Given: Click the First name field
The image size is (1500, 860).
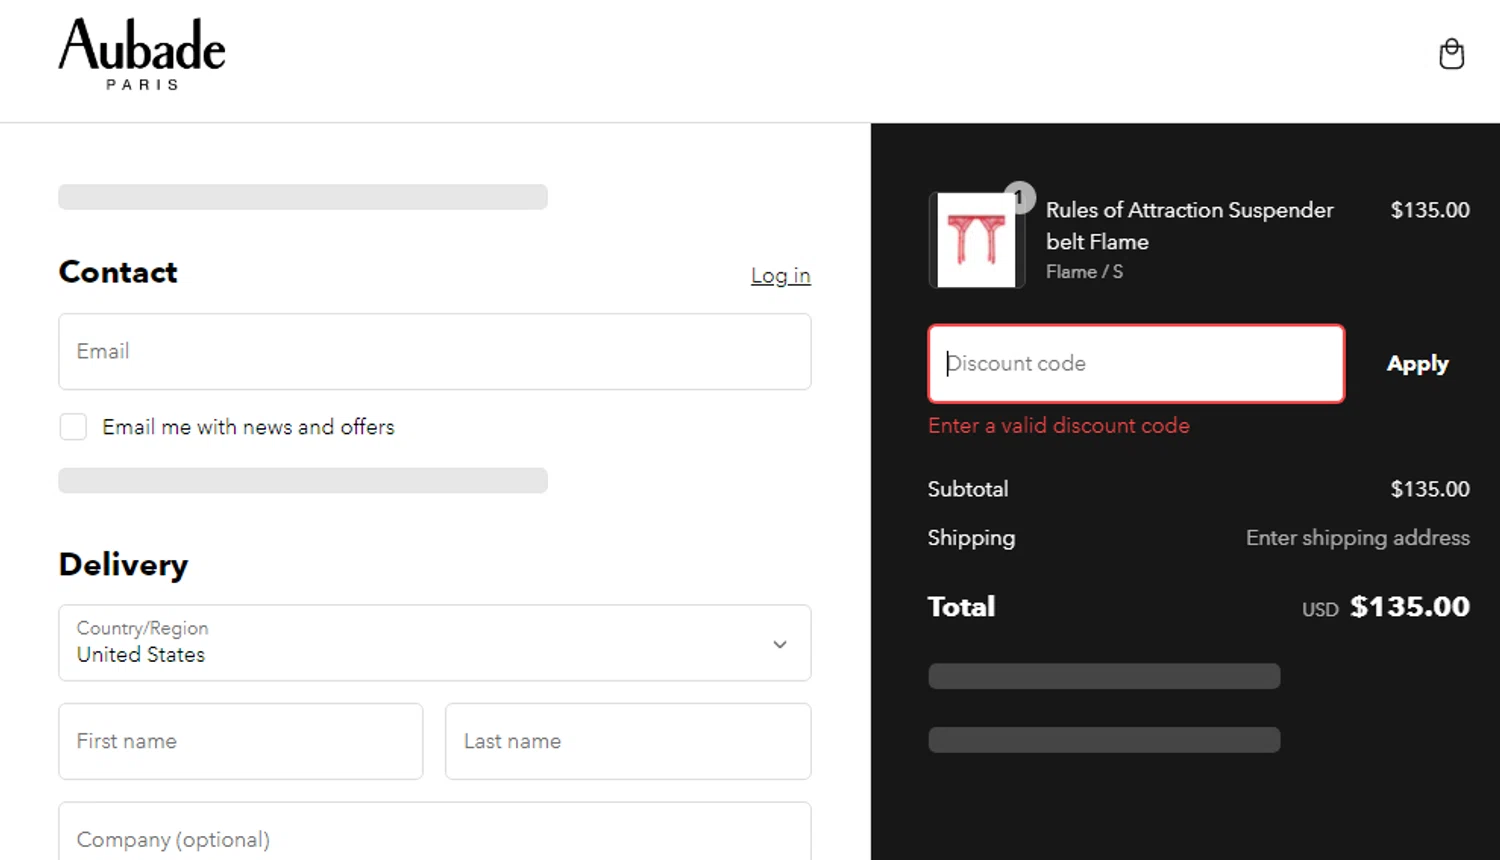Looking at the screenshot, I should pyautogui.click(x=241, y=741).
